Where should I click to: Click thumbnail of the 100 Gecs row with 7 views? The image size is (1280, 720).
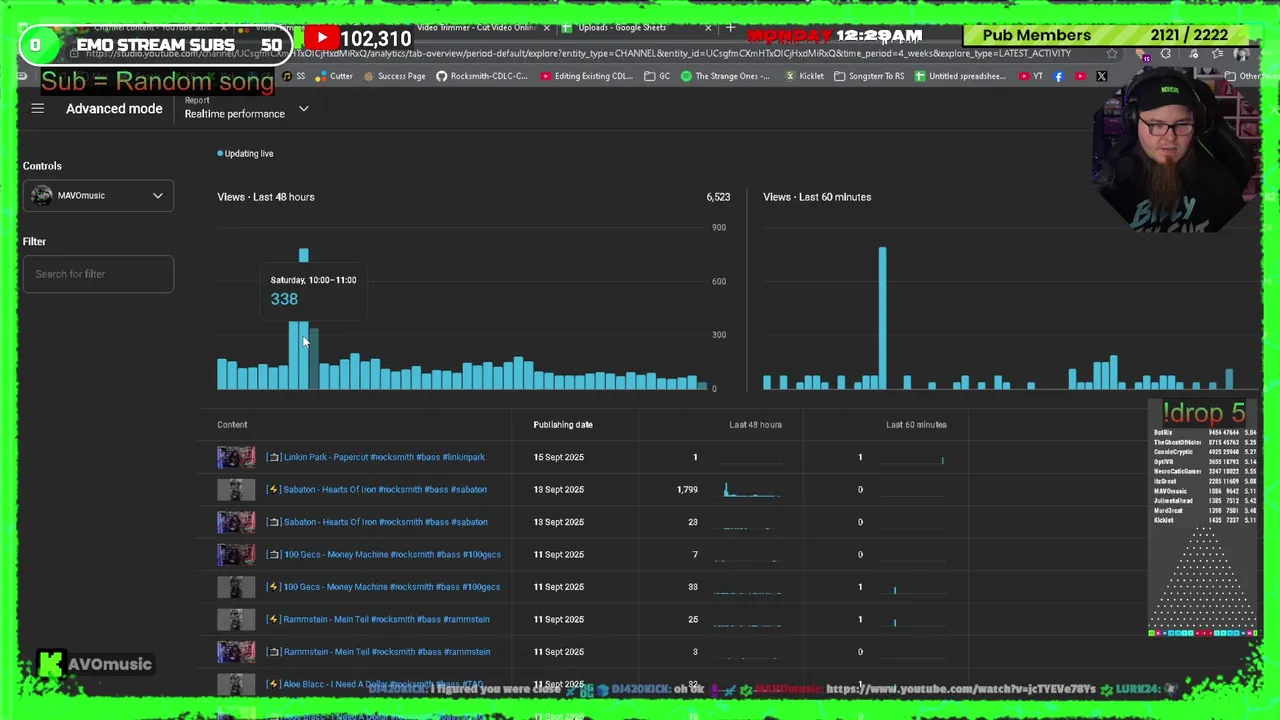coord(236,554)
